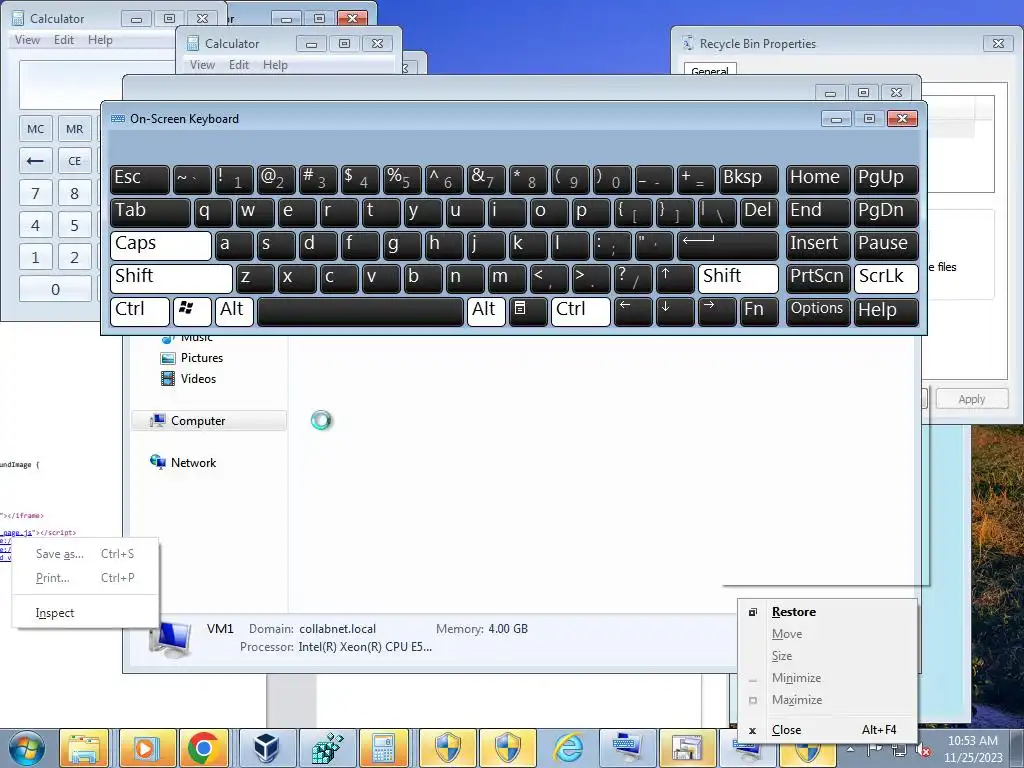Click Options key on On-Screen Keyboard
The width and height of the screenshot is (1024, 768).
click(x=818, y=311)
